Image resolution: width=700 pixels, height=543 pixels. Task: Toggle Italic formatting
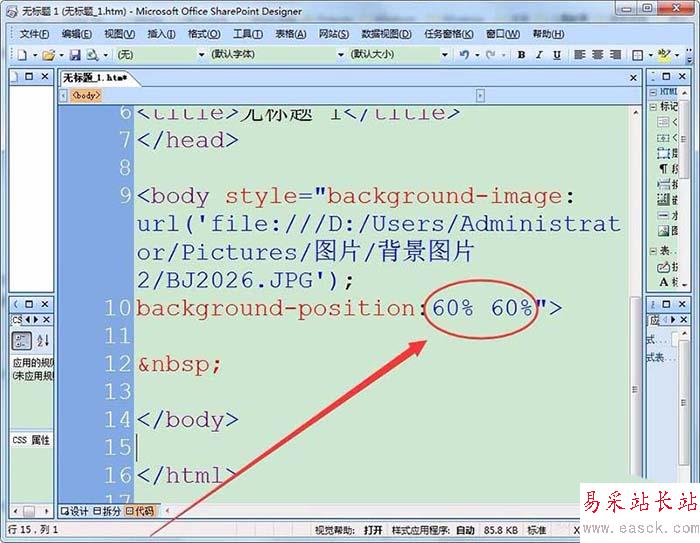pos(539,55)
